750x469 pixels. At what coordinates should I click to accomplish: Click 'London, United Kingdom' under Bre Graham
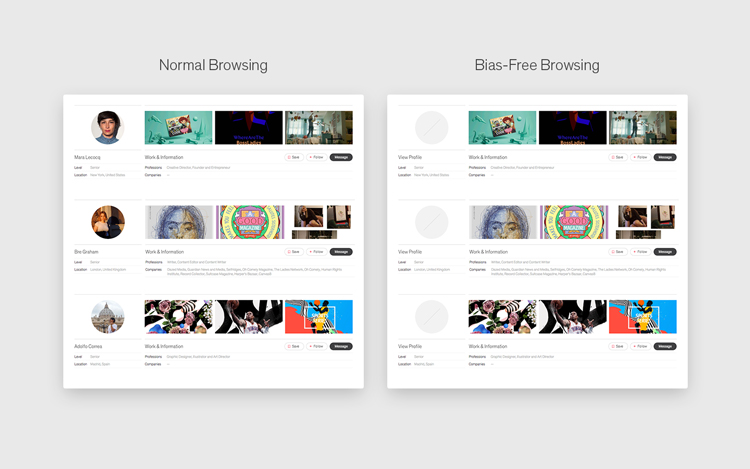pos(108,270)
